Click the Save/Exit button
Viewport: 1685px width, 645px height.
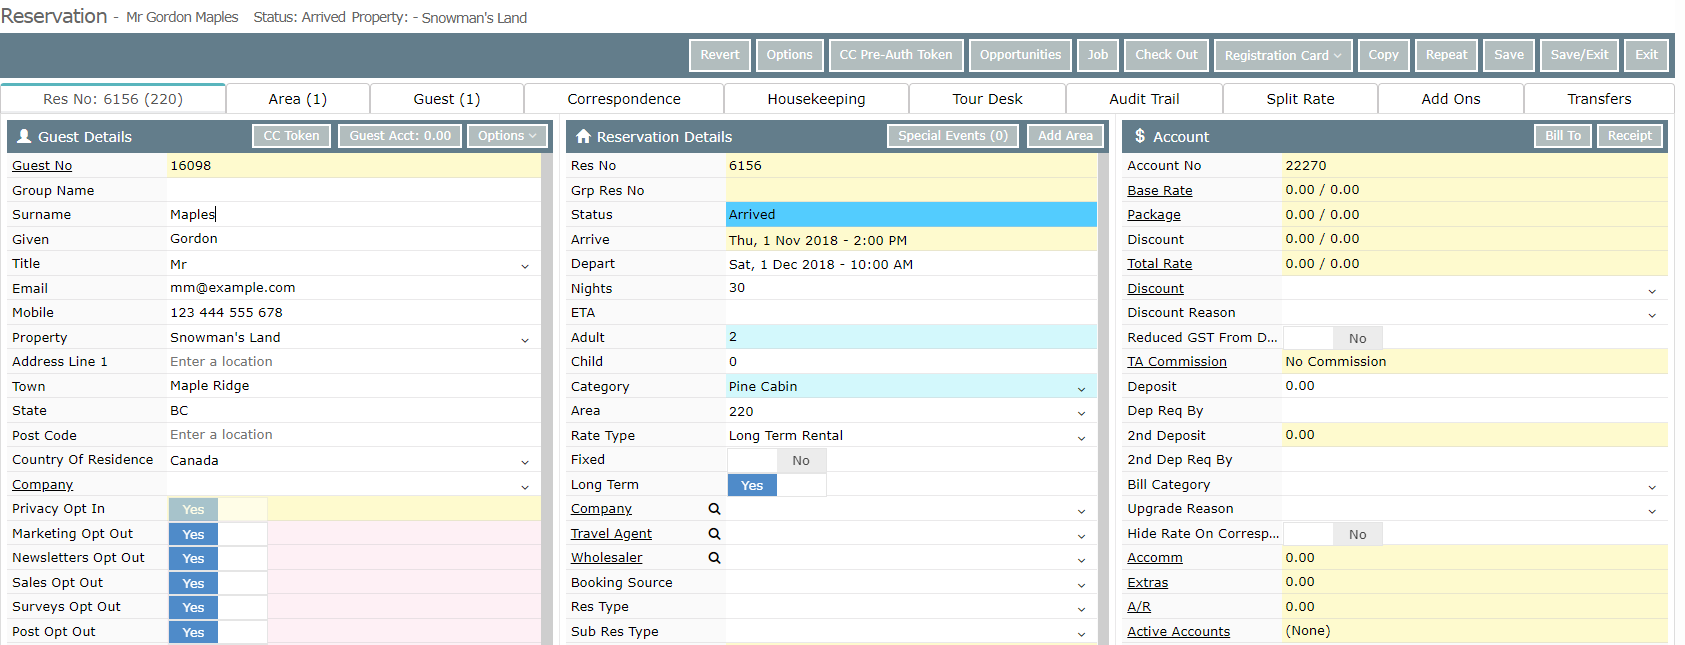coord(1579,55)
